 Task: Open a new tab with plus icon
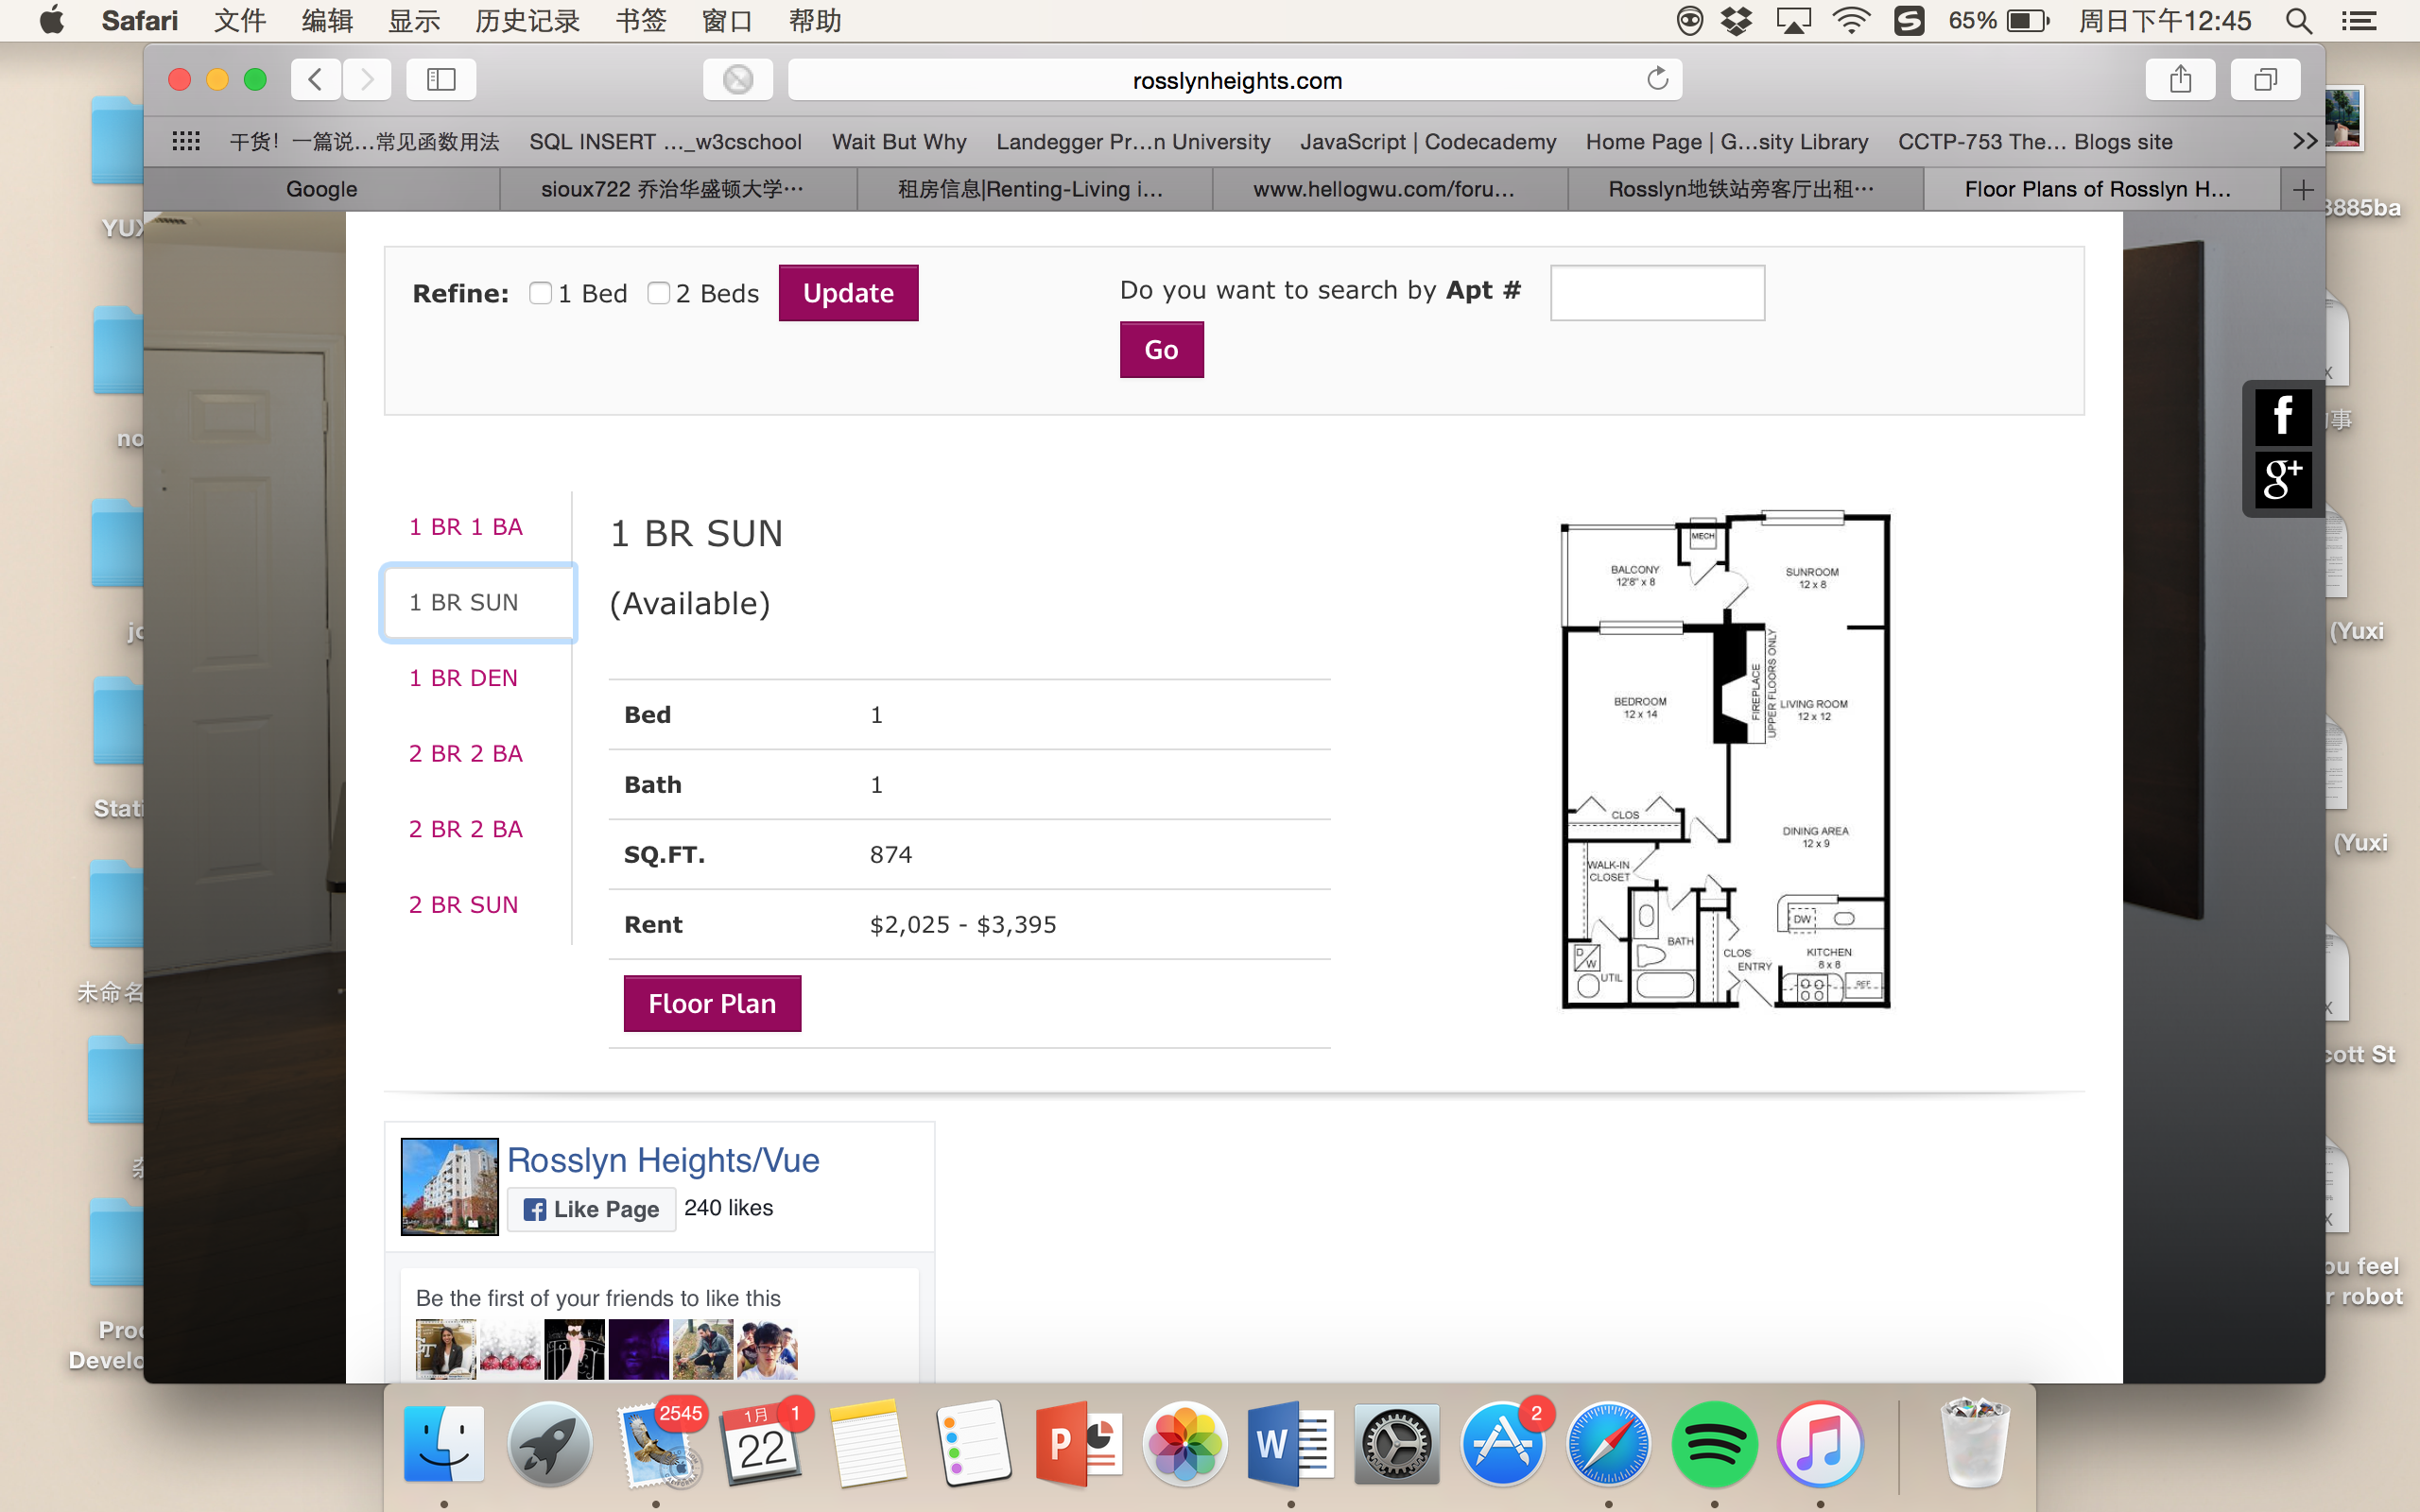(x=2303, y=189)
